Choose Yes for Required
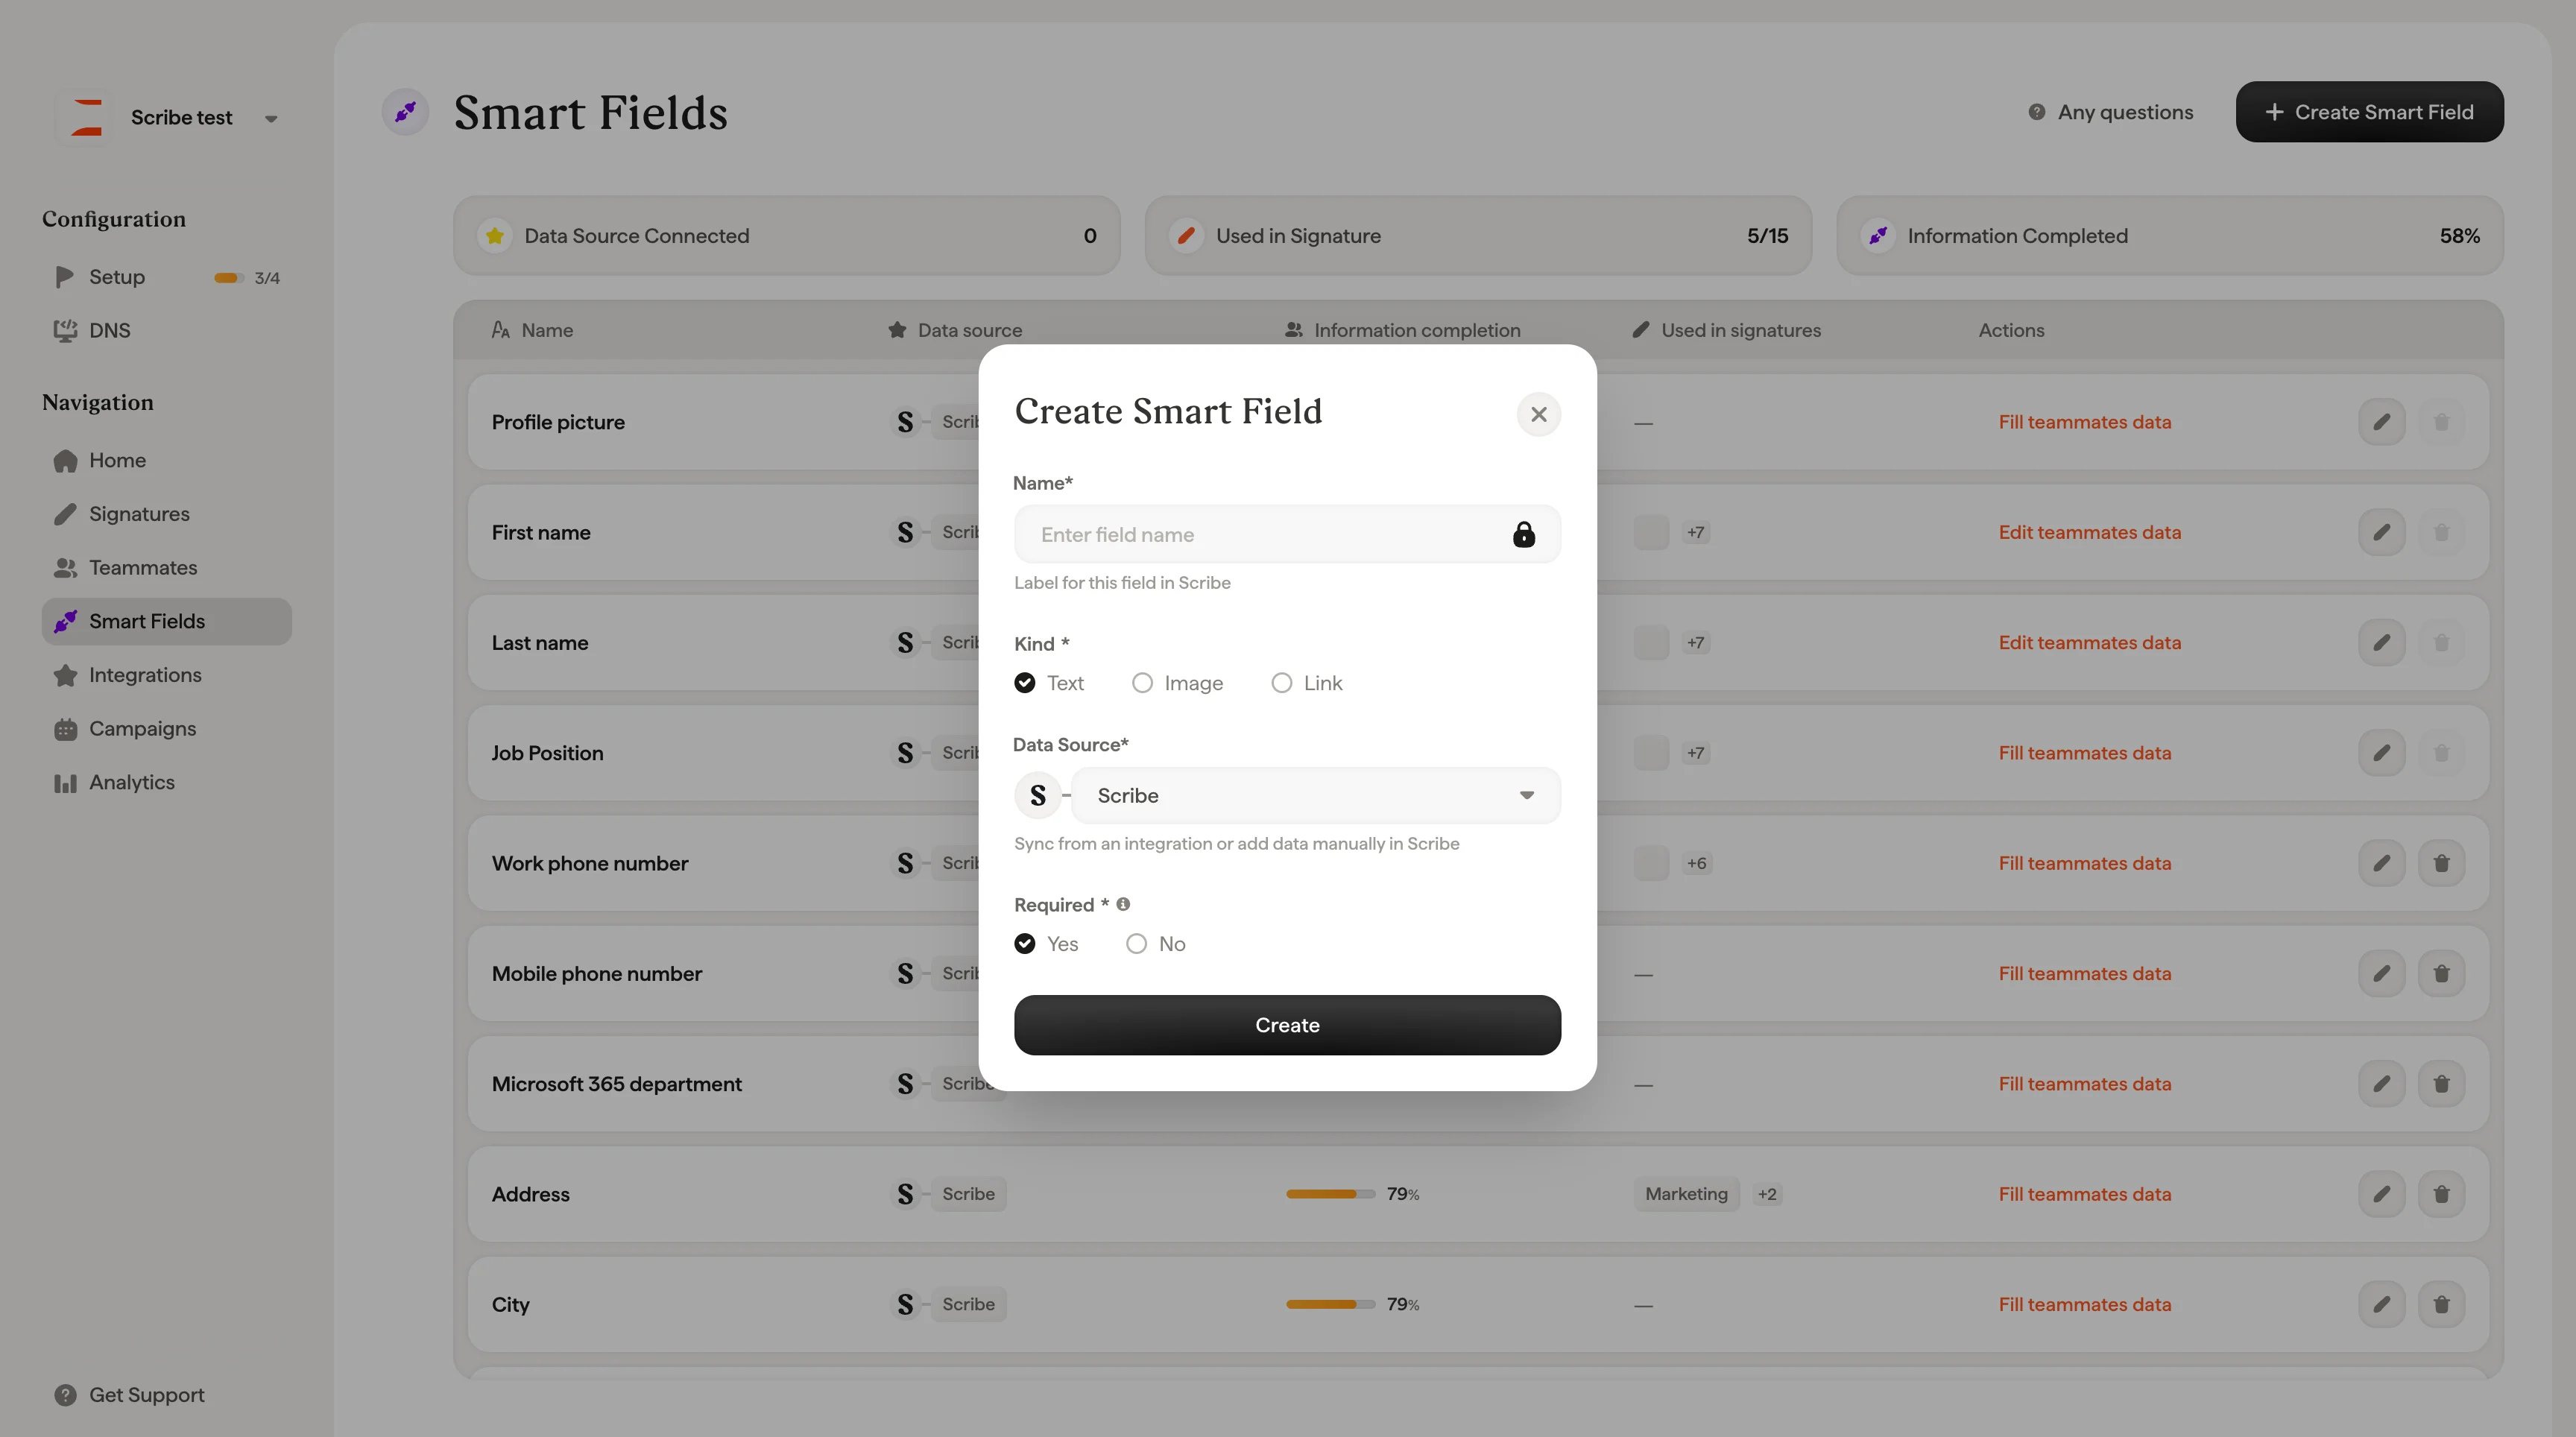 point(1024,944)
